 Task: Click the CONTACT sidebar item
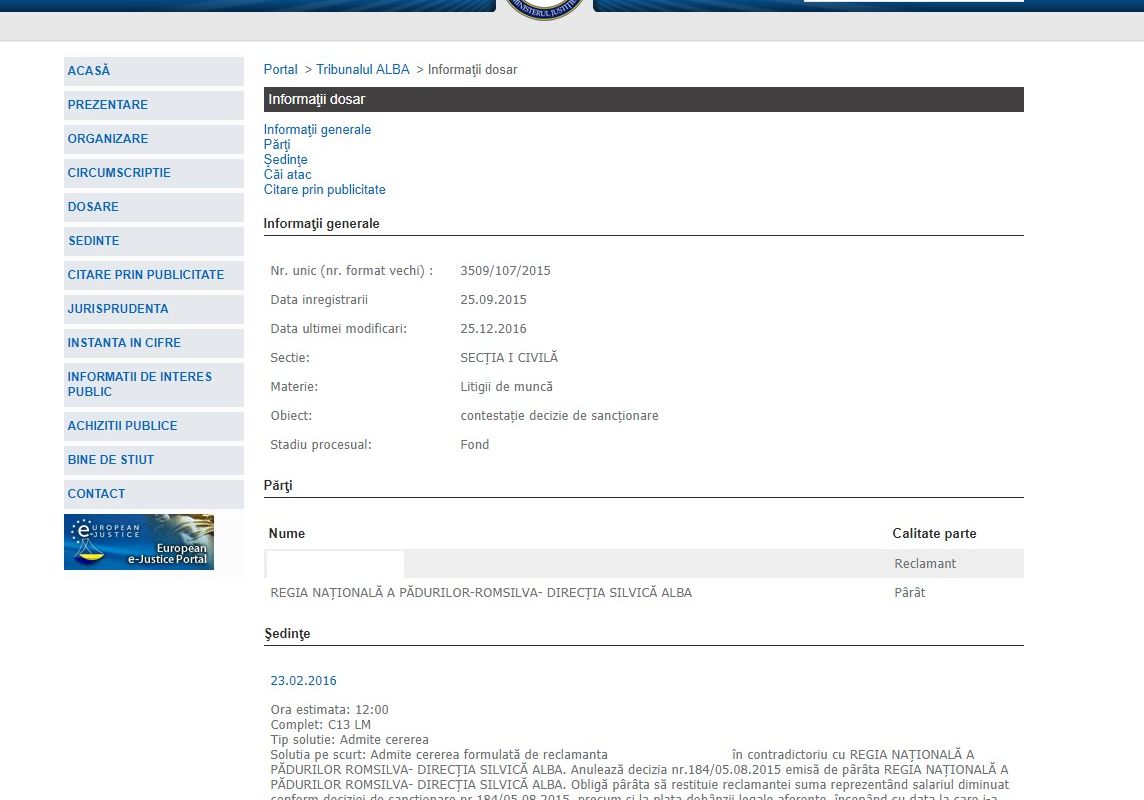(x=96, y=494)
